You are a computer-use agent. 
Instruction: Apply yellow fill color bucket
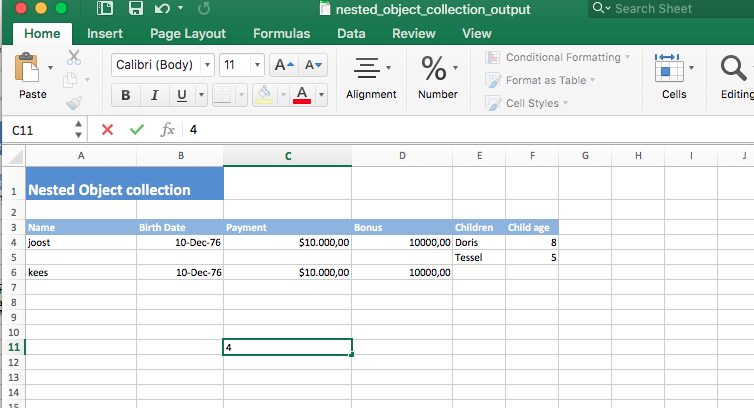coord(264,95)
